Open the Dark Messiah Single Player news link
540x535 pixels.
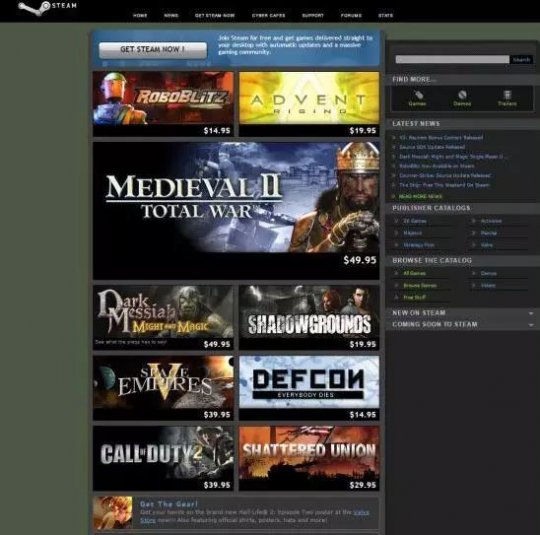point(453,157)
